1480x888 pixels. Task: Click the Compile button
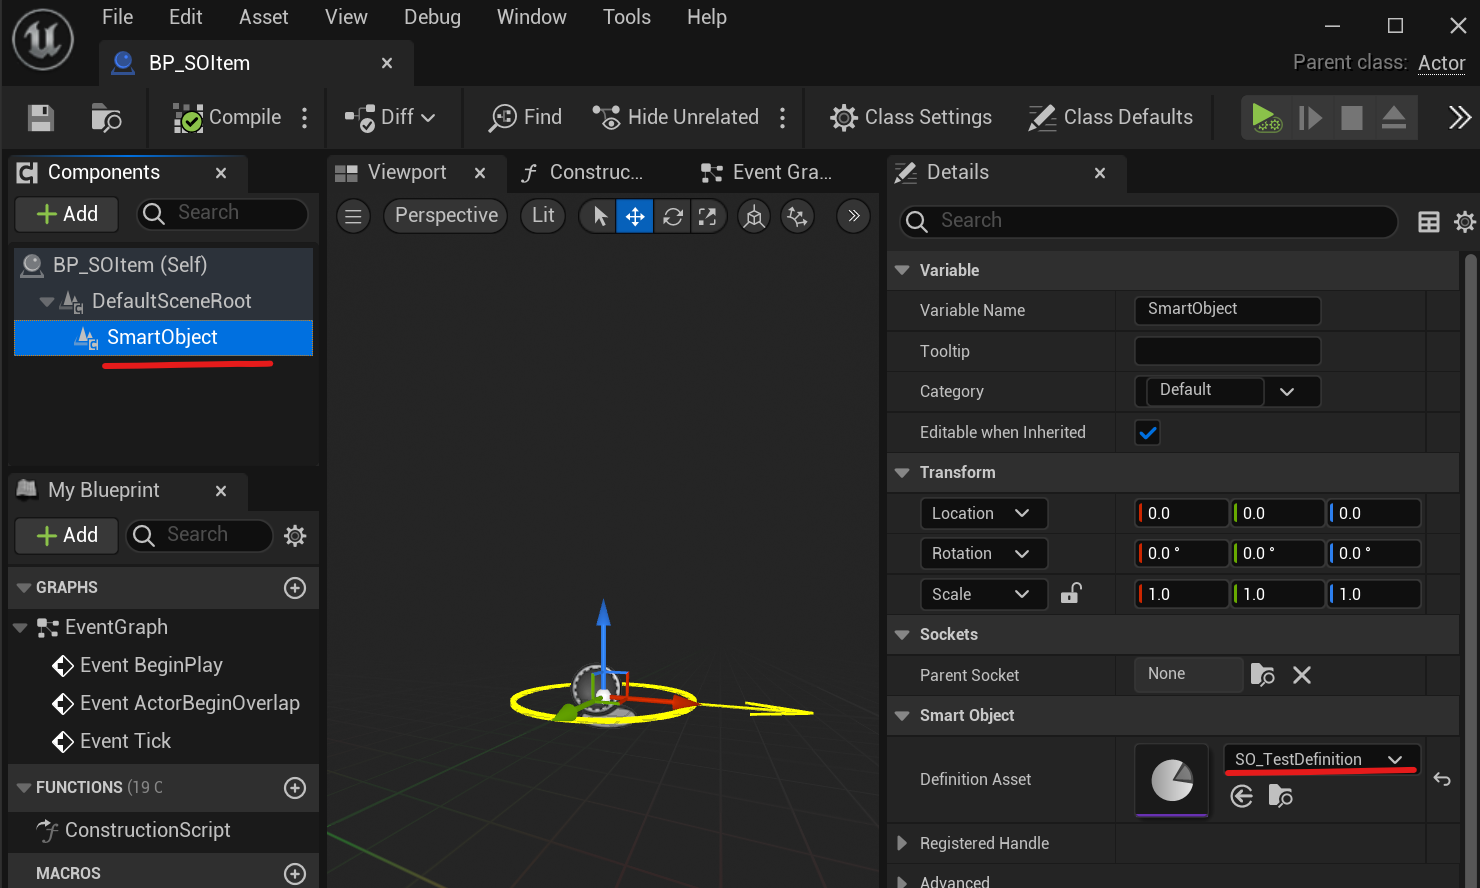(x=228, y=118)
